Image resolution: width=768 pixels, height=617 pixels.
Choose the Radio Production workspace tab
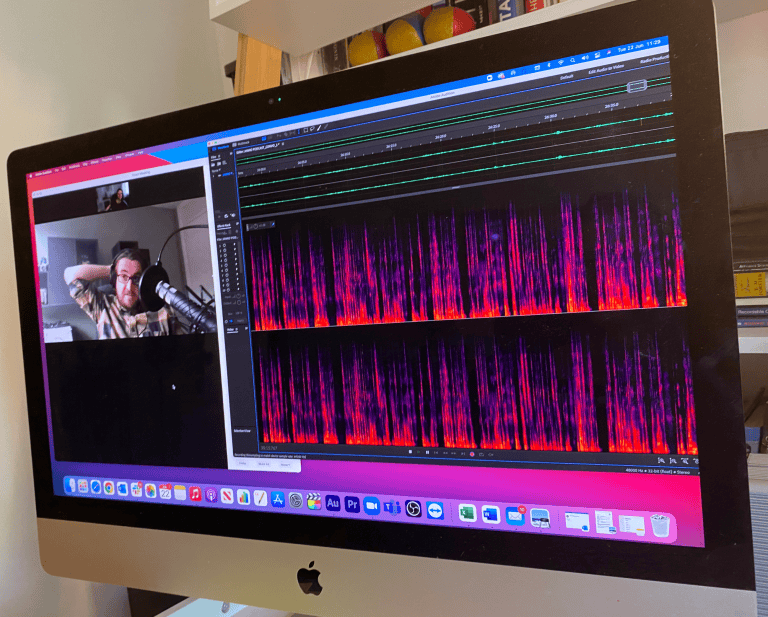654,60
